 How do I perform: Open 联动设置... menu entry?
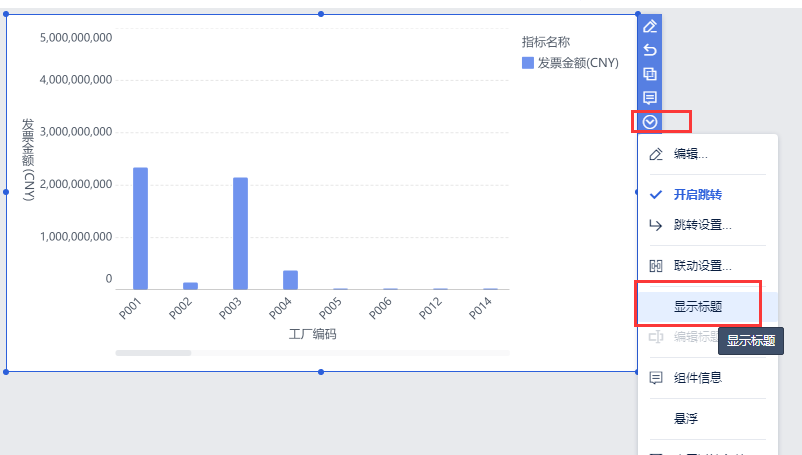pos(702,266)
